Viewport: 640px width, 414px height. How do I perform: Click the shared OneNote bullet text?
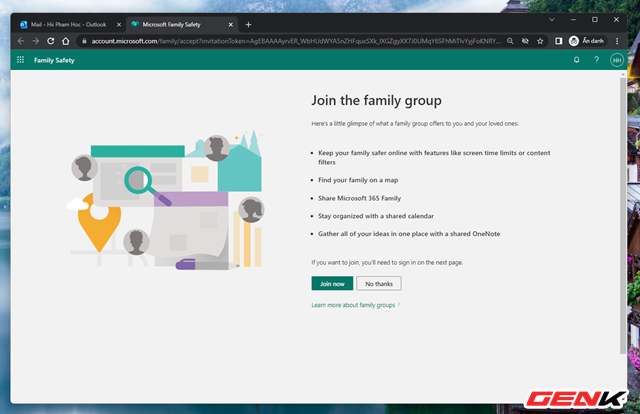(409, 234)
